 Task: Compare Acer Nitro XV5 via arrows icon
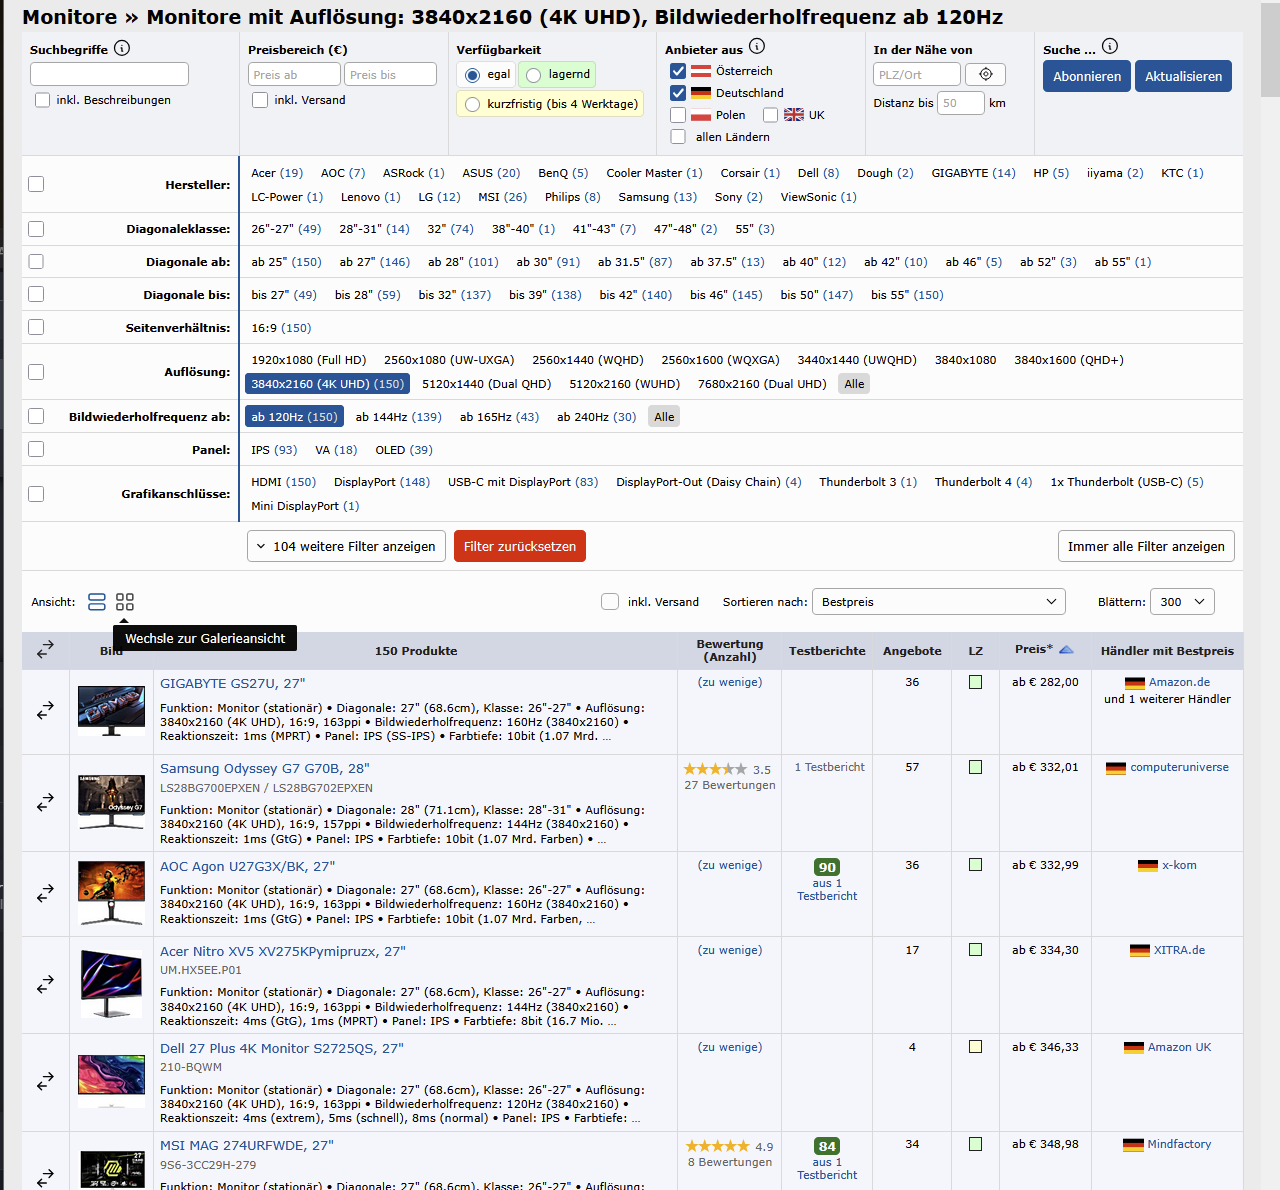pos(45,985)
